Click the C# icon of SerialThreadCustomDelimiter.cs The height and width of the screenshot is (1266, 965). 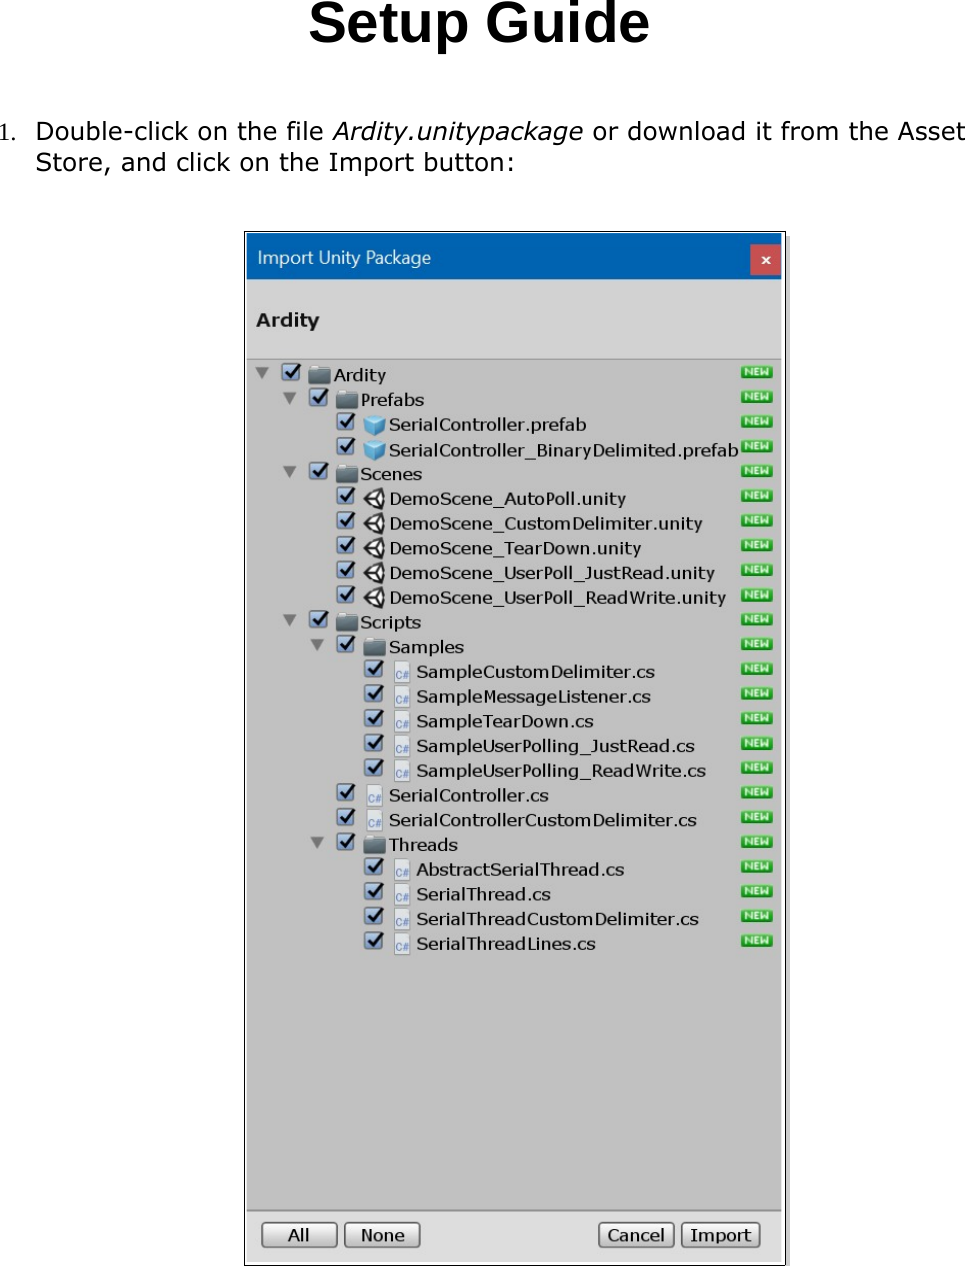402,919
